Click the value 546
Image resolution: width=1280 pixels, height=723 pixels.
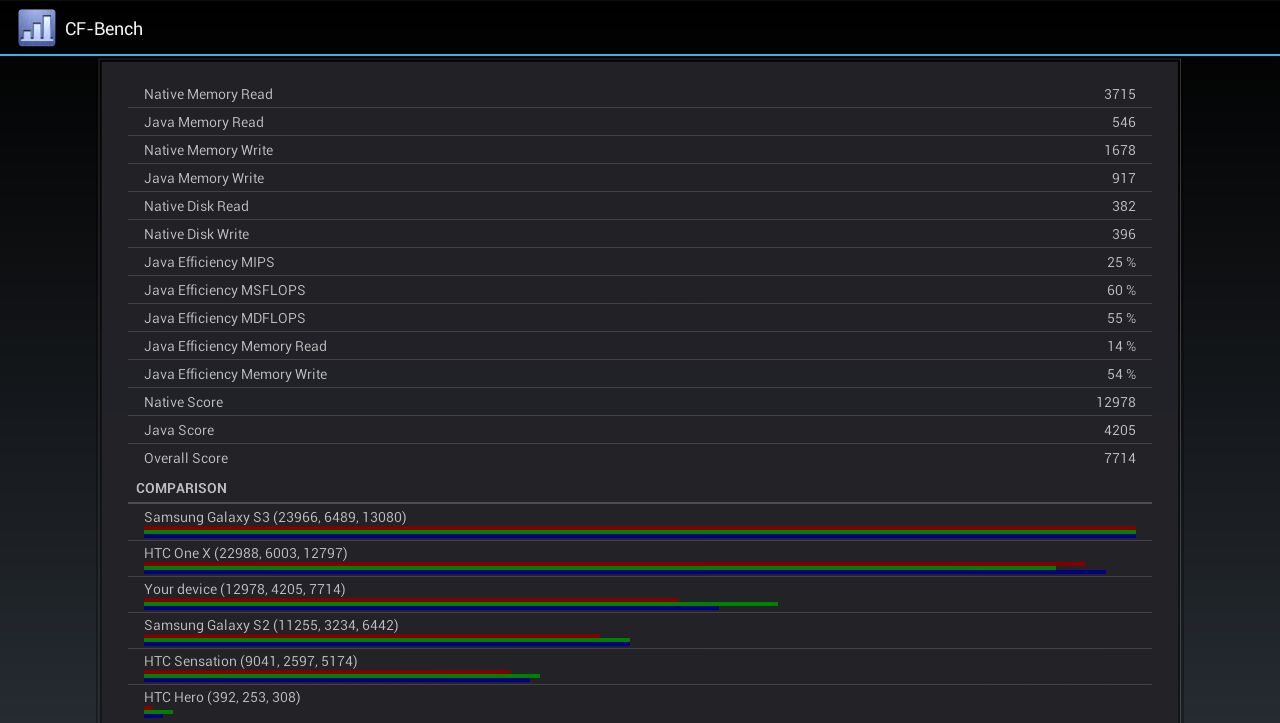tap(1124, 122)
